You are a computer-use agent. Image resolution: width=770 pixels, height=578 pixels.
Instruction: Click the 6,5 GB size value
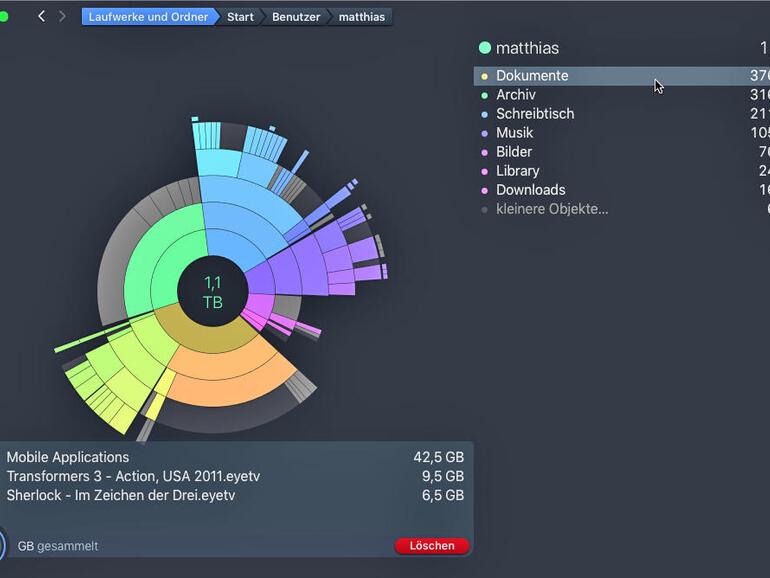(443, 495)
